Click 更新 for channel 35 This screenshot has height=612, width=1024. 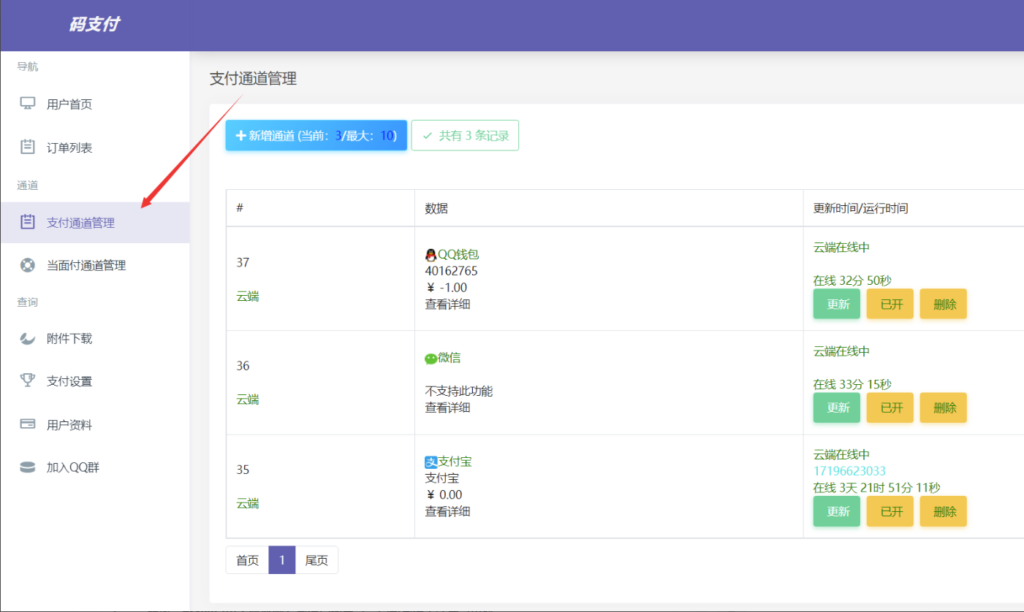(x=837, y=511)
